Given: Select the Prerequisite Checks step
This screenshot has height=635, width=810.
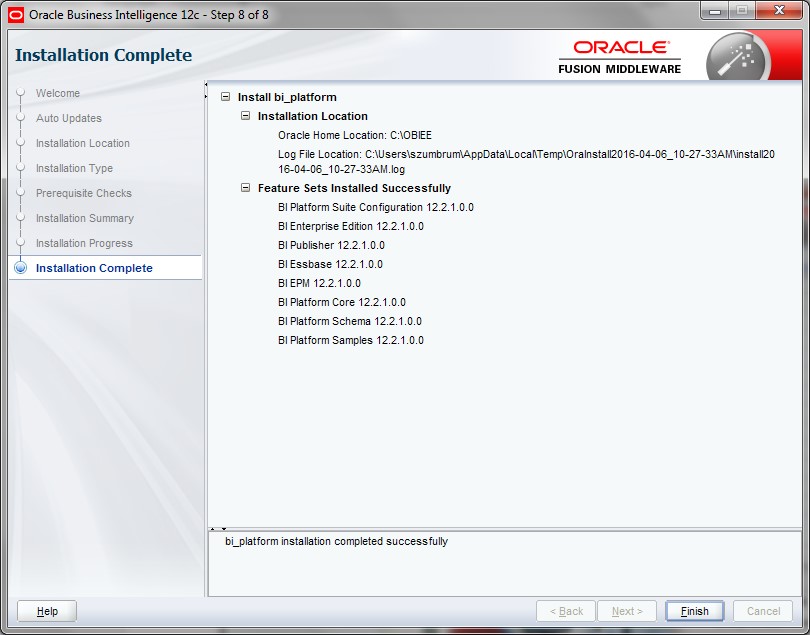Looking at the screenshot, I should [x=84, y=193].
